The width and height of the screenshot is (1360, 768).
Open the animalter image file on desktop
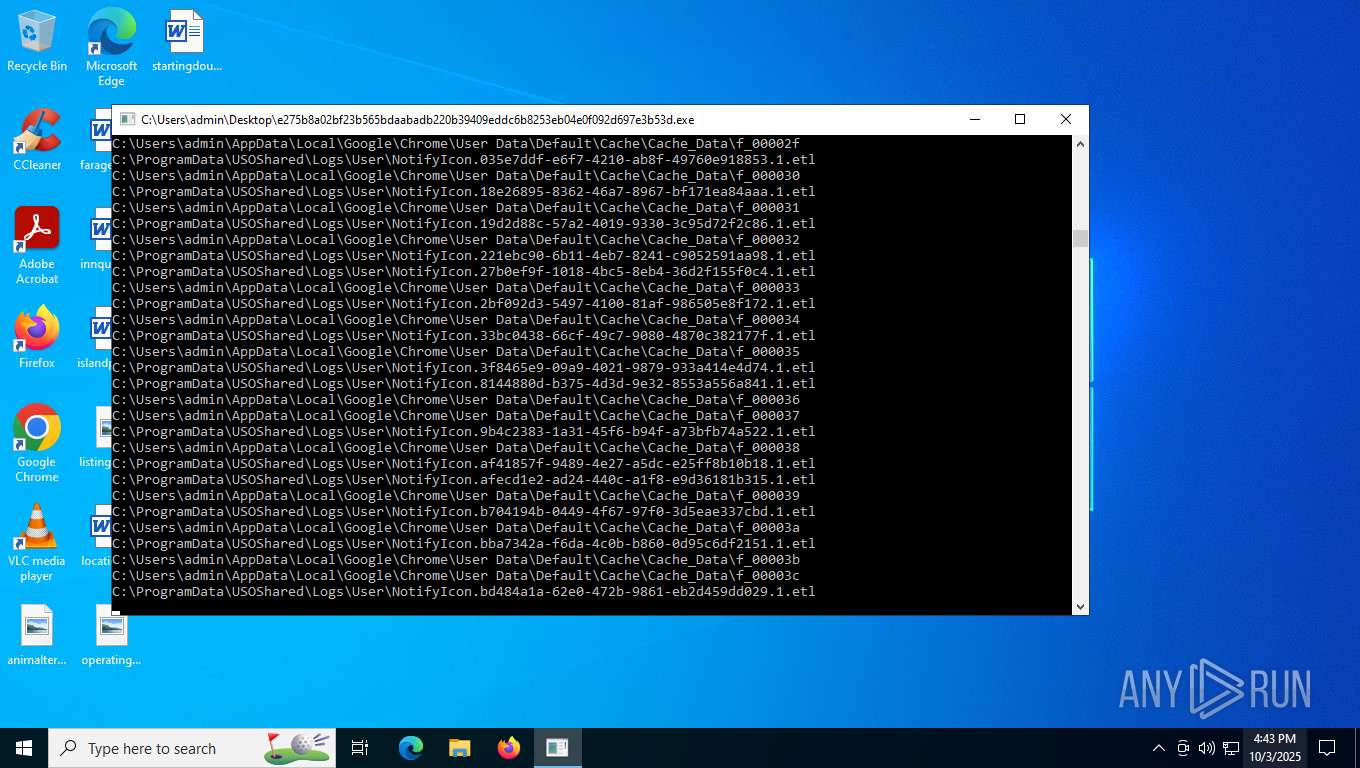37,636
